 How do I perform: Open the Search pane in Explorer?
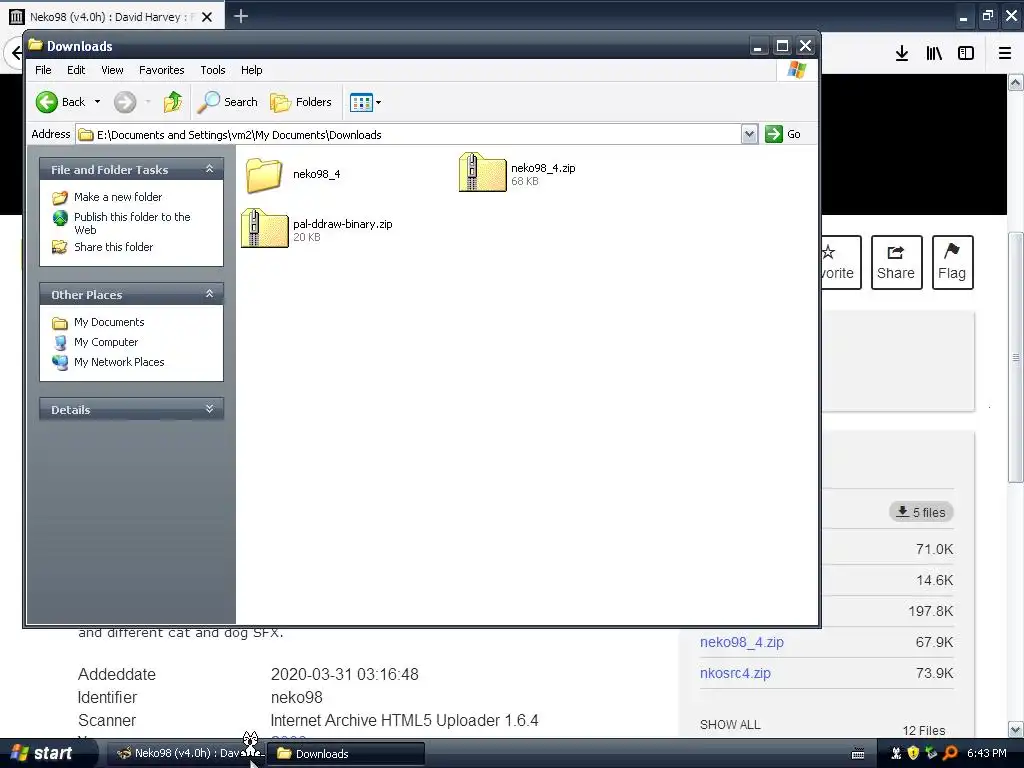click(227, 102)
